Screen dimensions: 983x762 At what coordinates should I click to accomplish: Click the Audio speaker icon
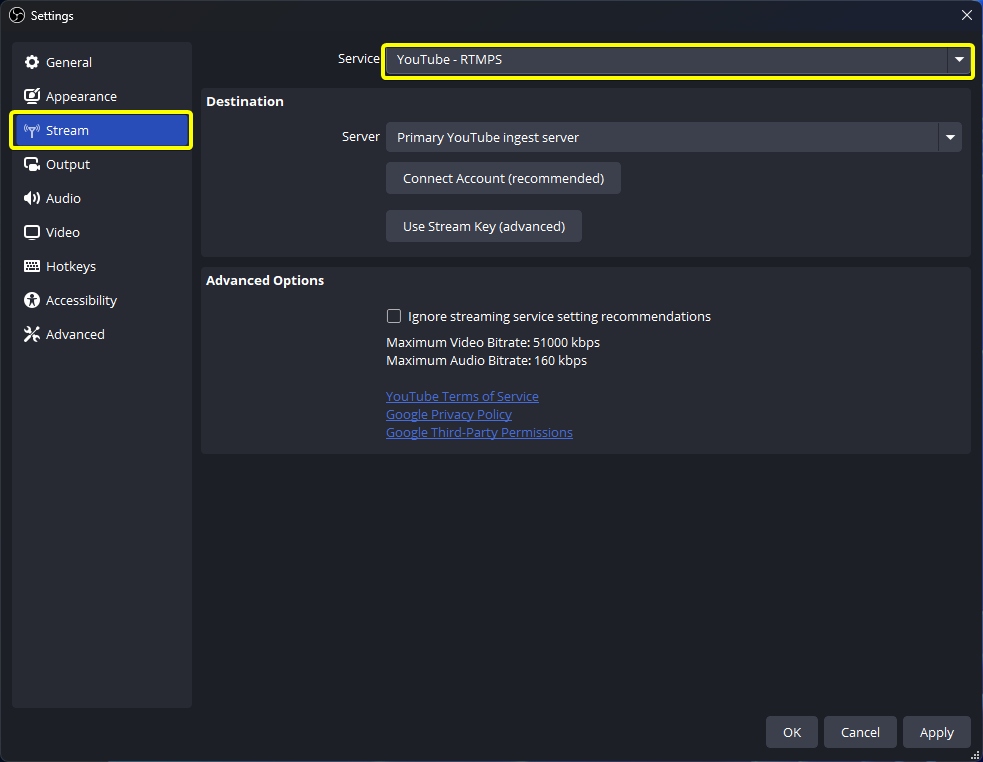coord(31,198)
